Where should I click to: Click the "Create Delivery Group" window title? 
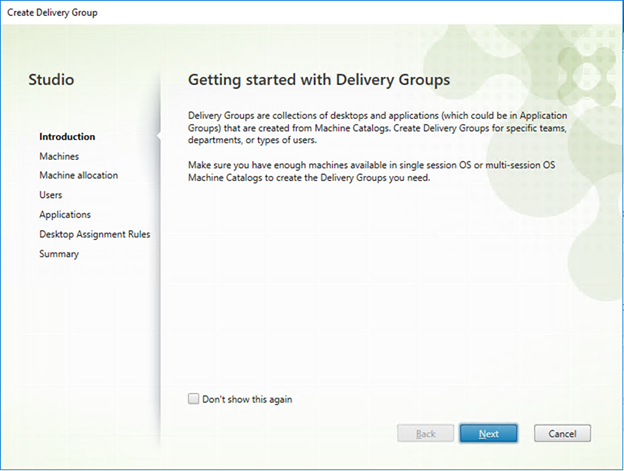point(52,12)
